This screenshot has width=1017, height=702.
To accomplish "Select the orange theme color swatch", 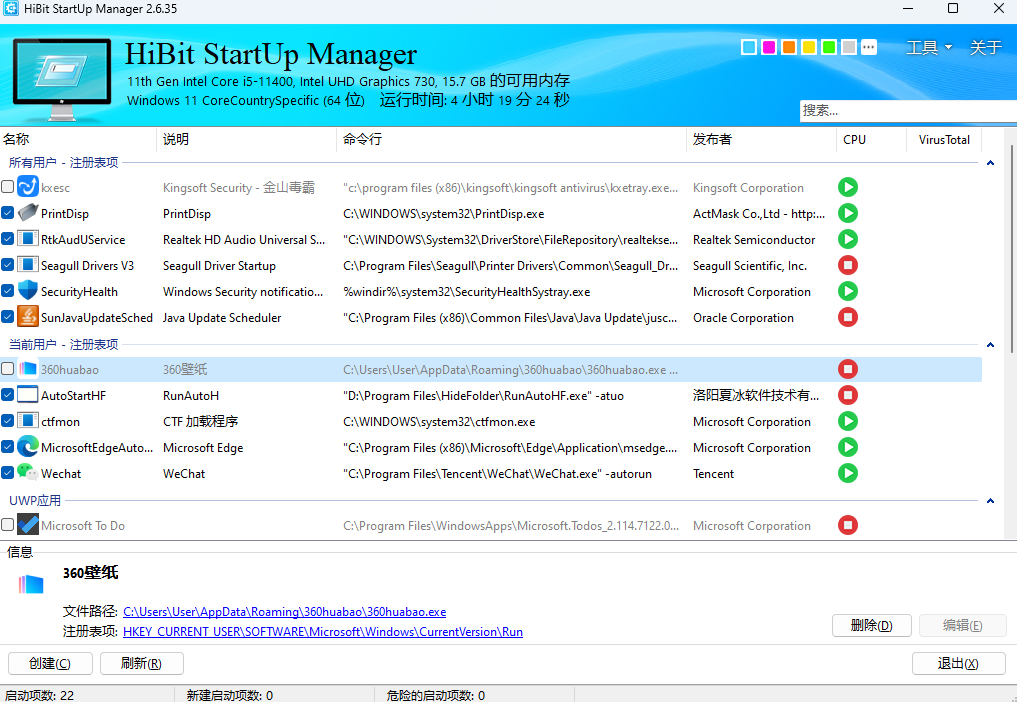I will pyautogui.click(x=789, y=47).
